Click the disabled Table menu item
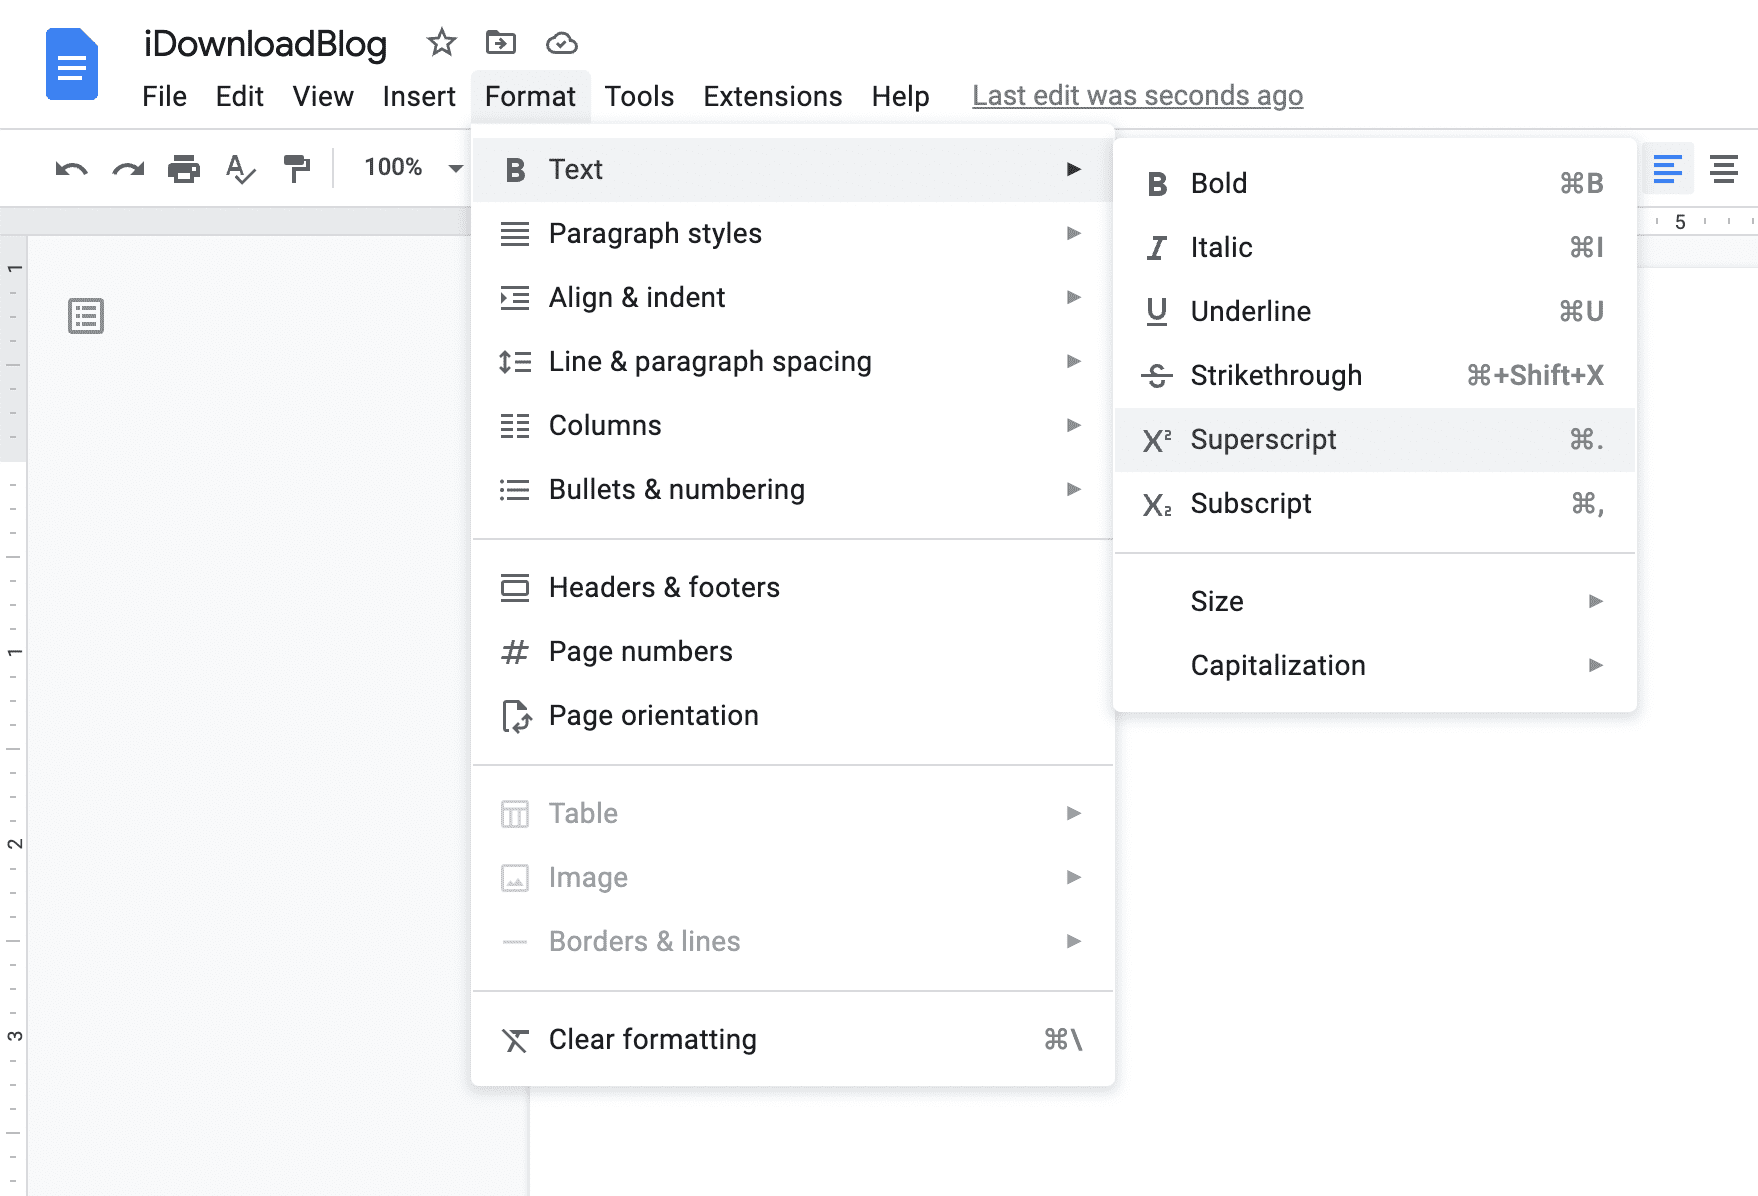Screen dimensions: 1758x1196 (793, 814)
